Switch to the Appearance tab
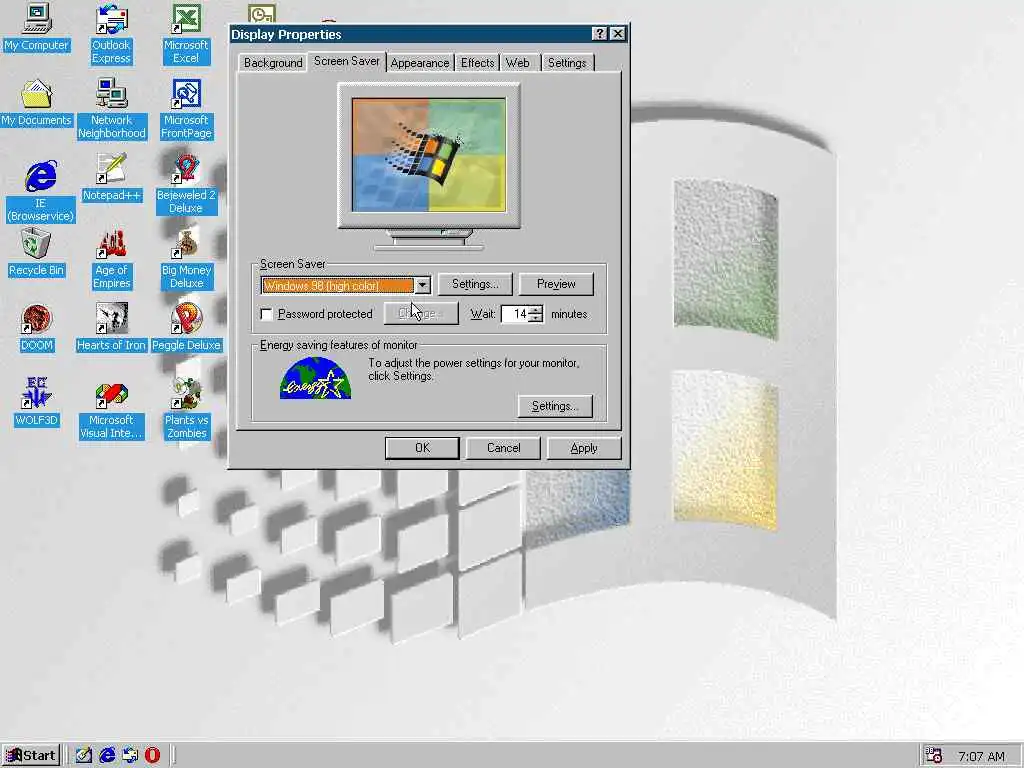1024x768 pixels. point(420,63)
